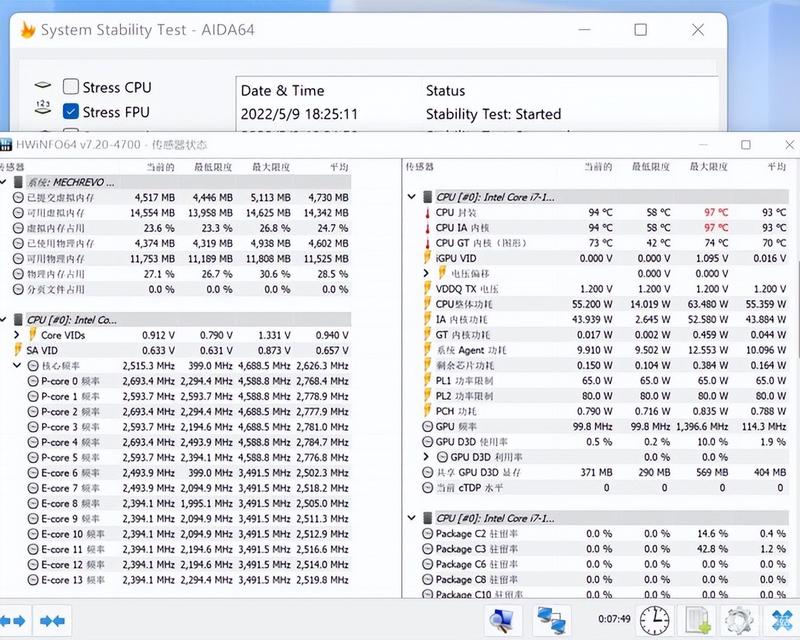
Task: Click the clock icon beside 已提交虚拟内存
Action: 18,198
